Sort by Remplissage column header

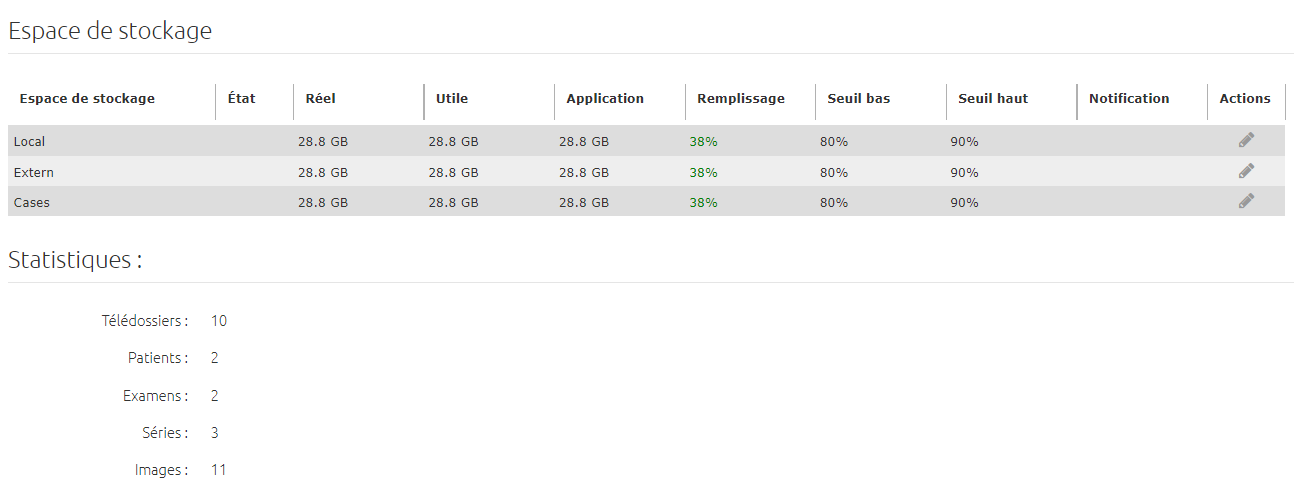point(741,98)
